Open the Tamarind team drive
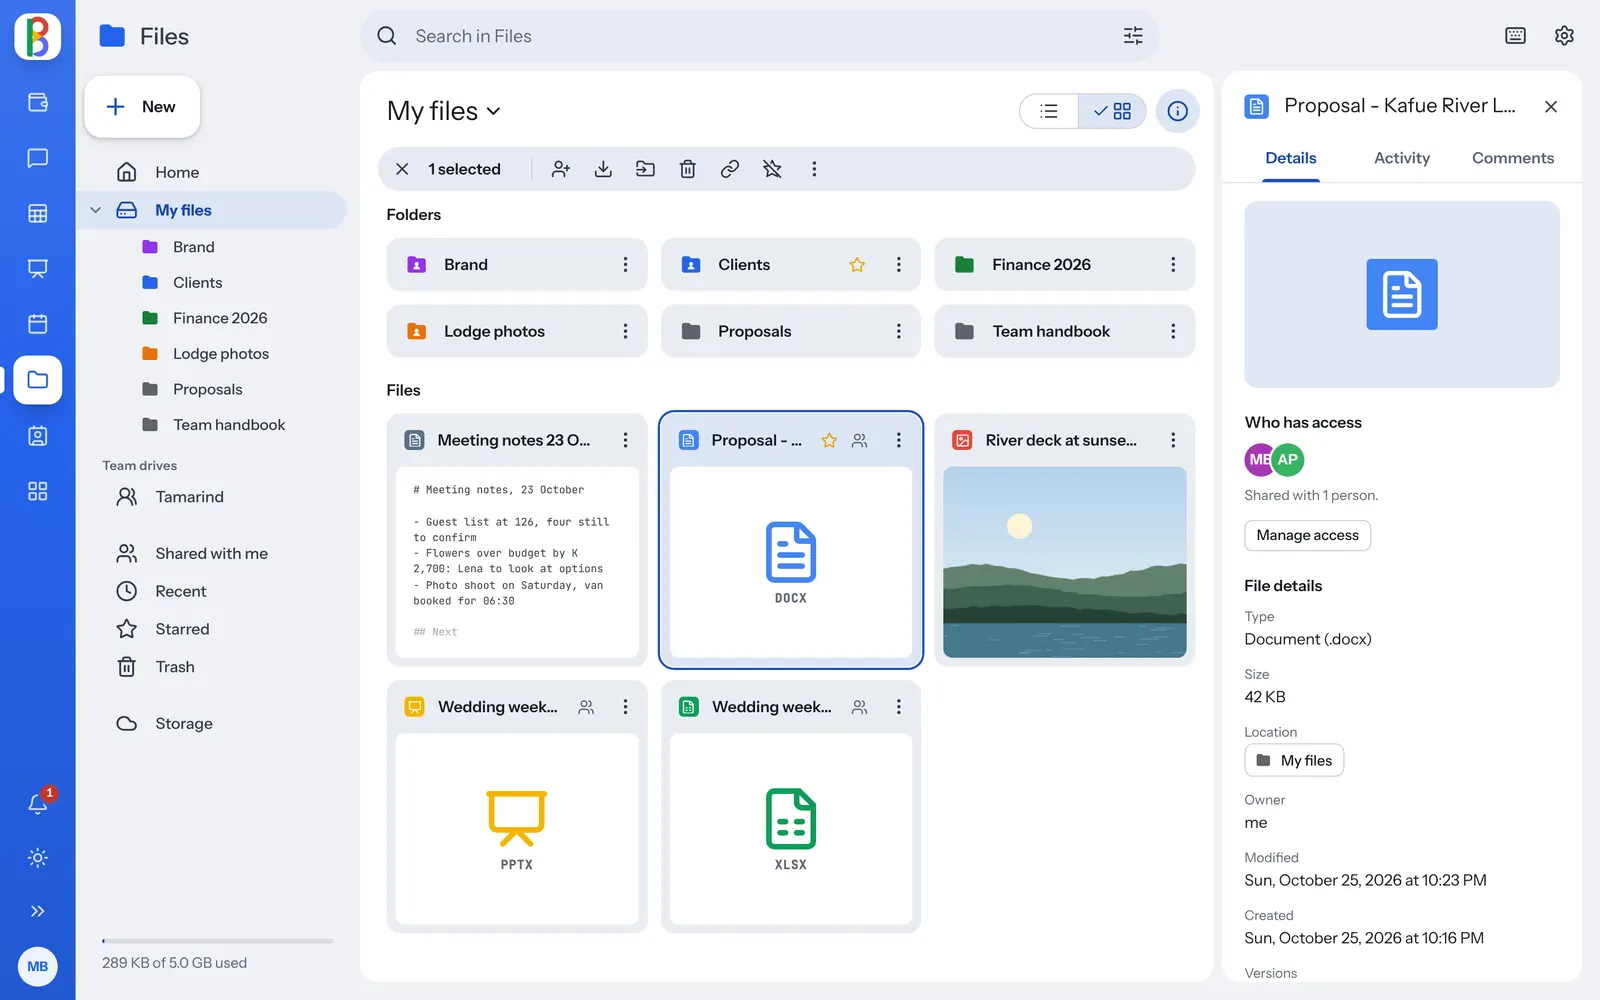 point(189,497)
